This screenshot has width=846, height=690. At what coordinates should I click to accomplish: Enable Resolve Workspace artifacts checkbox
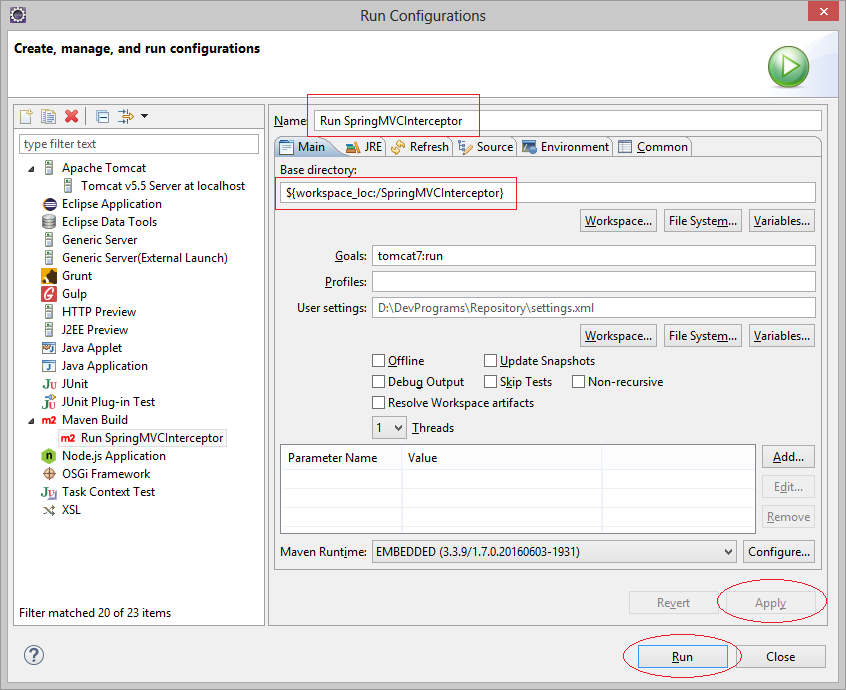(x=379, y=402)
